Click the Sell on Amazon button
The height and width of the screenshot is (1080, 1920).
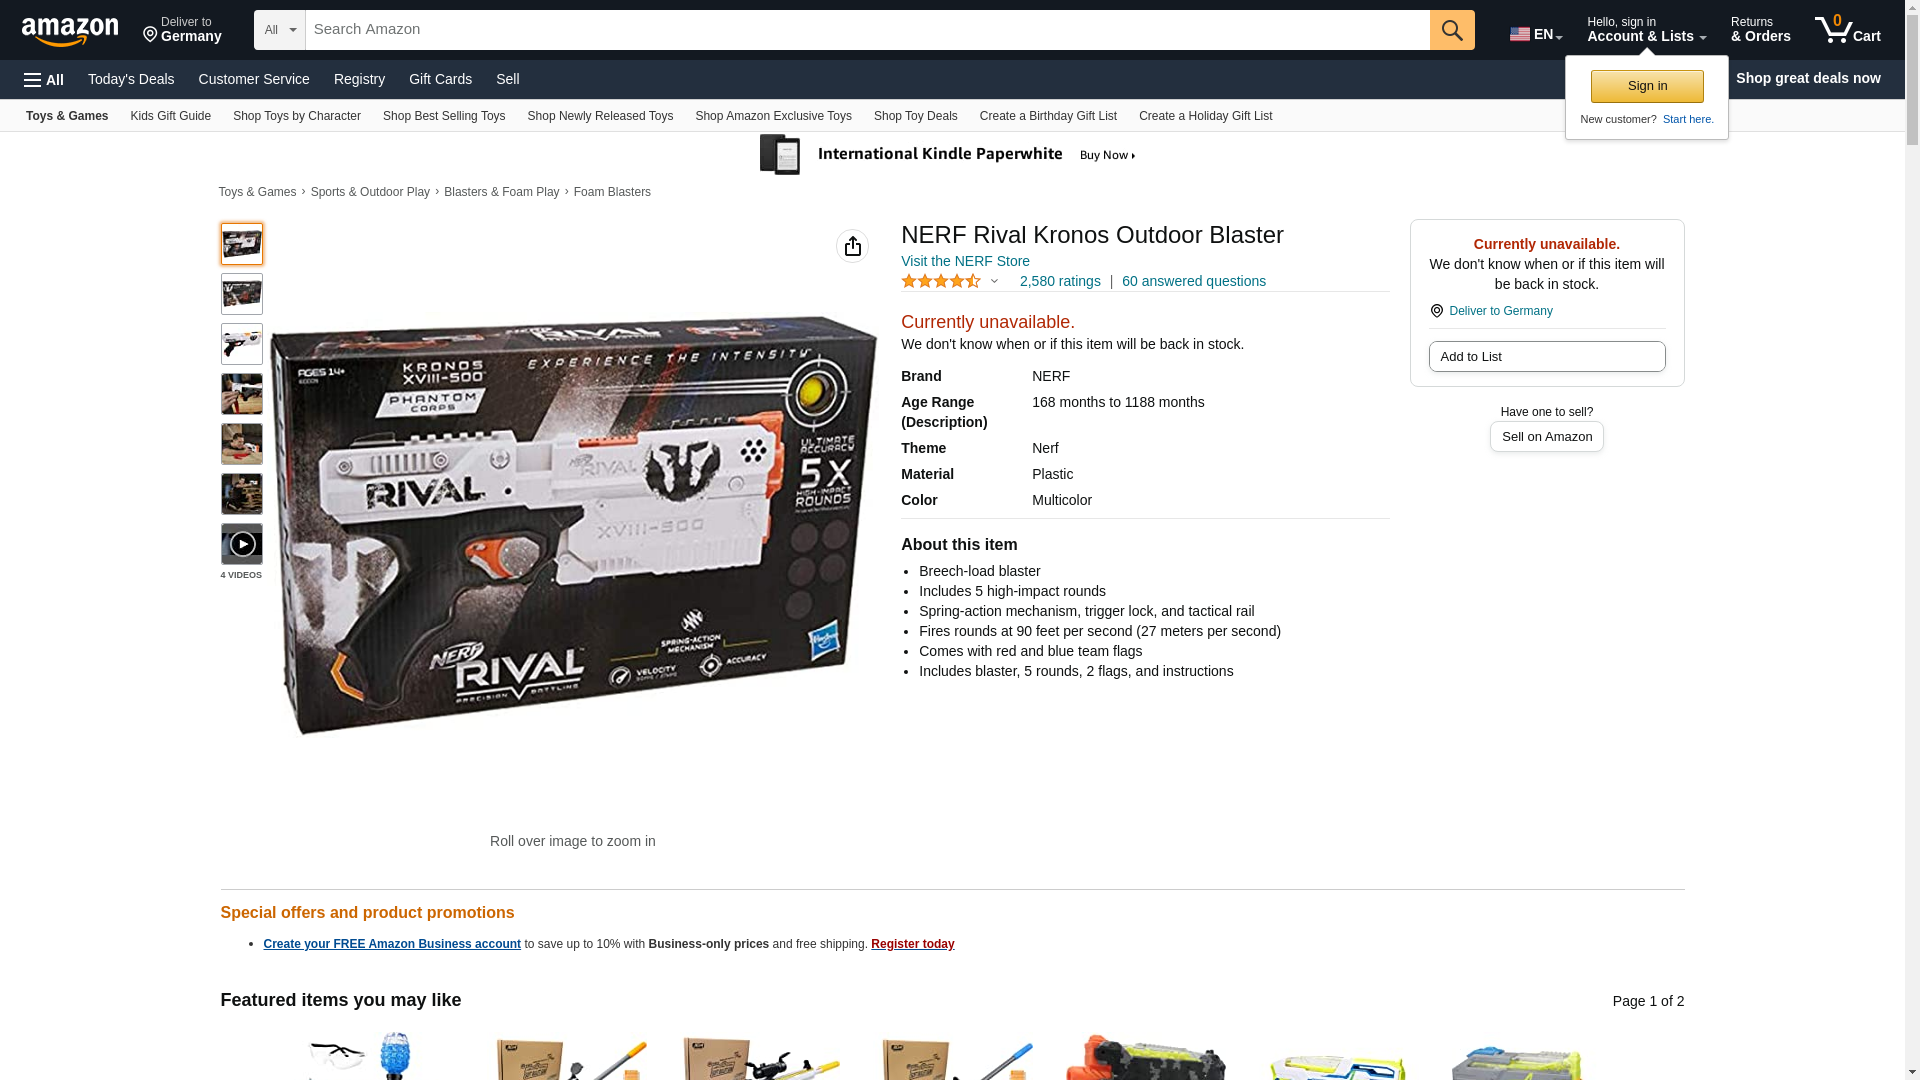click(x=1546, y=437)
